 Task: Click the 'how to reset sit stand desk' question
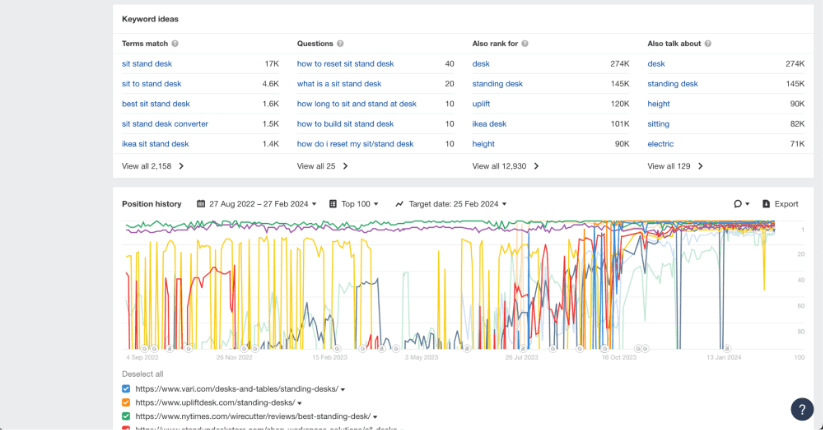tap(345, 64)
